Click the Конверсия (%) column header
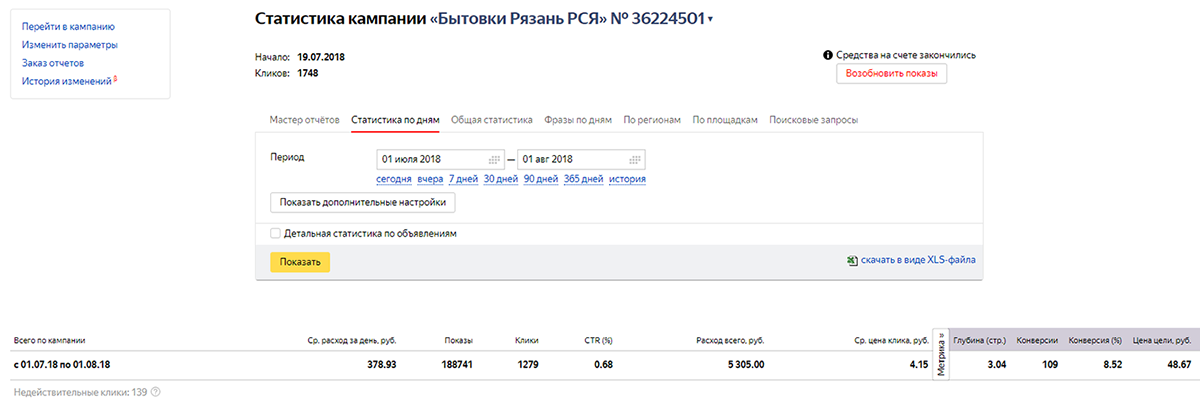 point(1096,340)
